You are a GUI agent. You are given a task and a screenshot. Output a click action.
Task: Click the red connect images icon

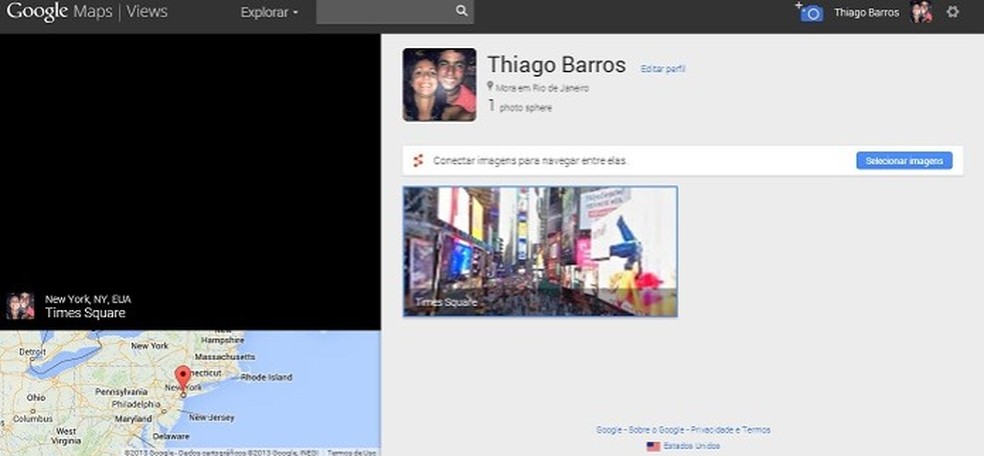point(418,161)
